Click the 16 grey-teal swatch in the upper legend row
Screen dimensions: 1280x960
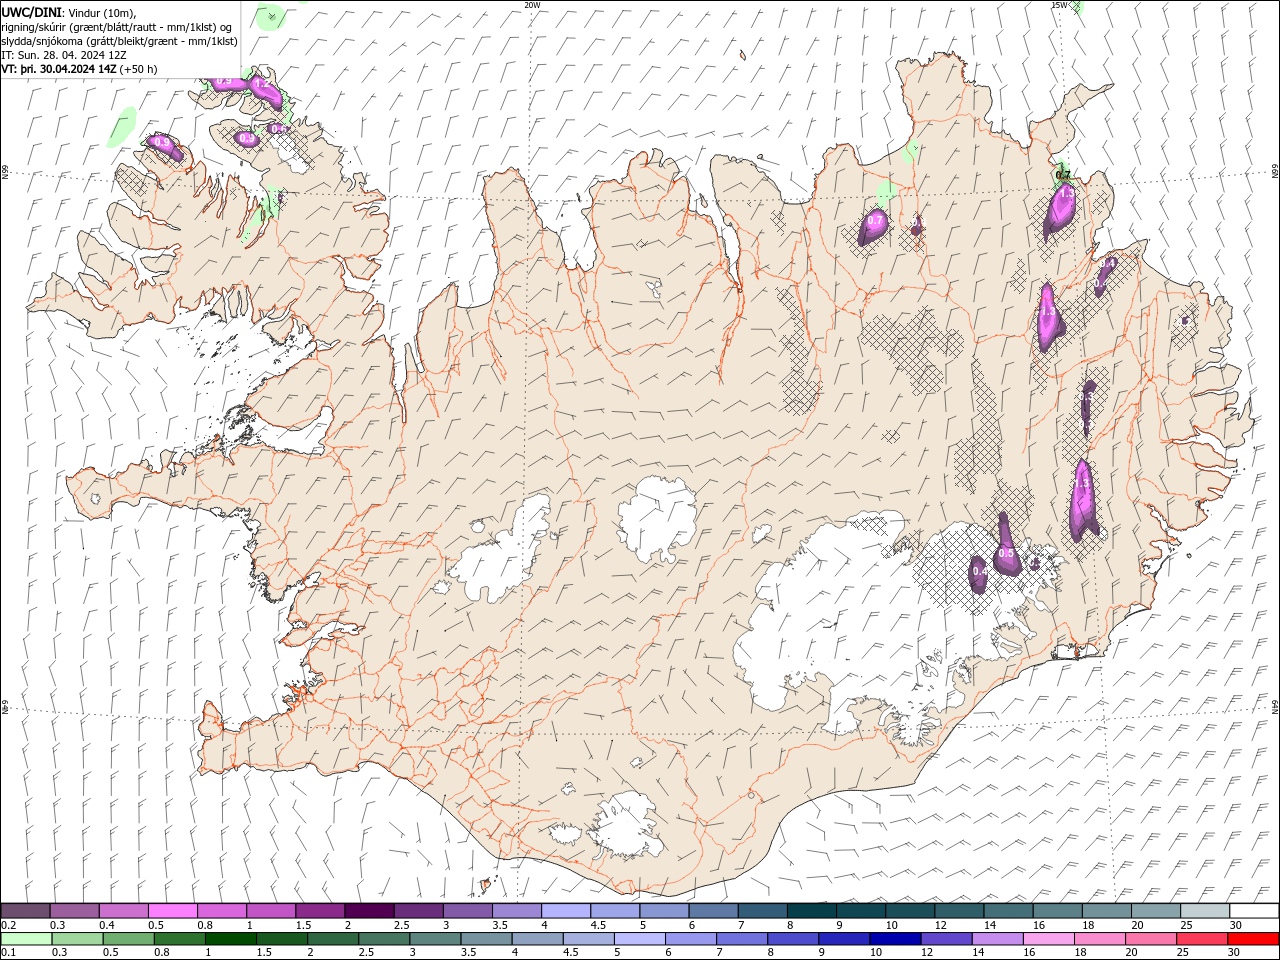1058,910
